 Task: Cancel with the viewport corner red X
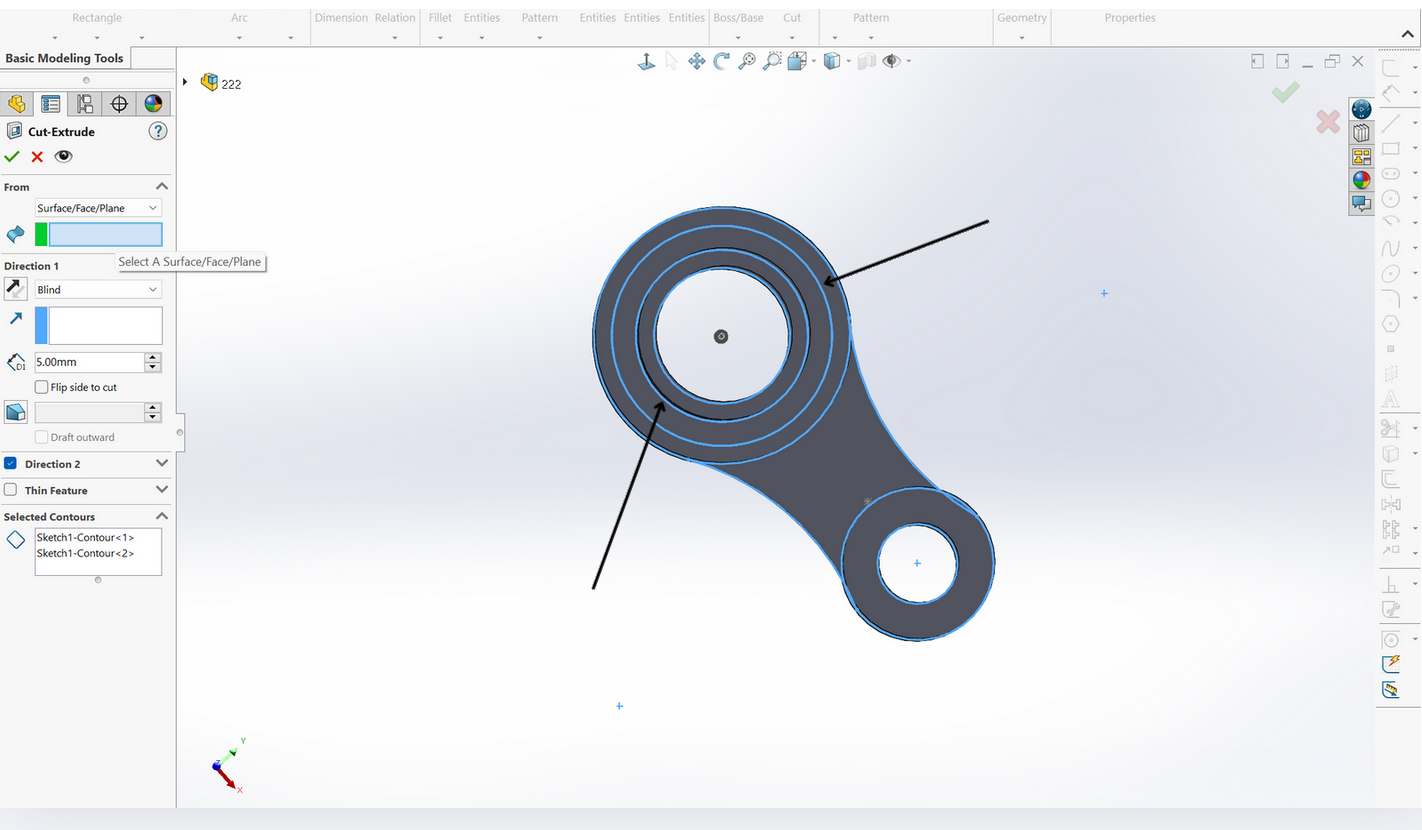pos(1328,122)
